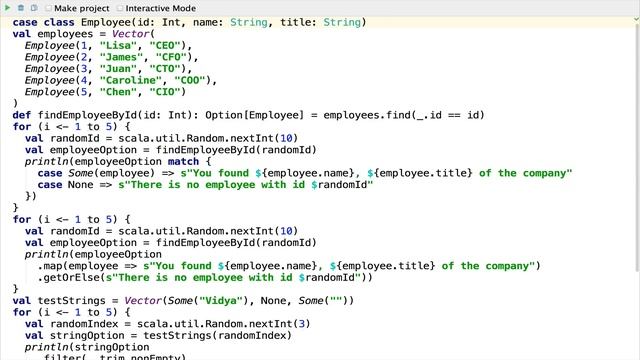Click the copy worksheet icon in the toolbar
Image resolution: width=640 pixels, height=360 pixels.
click(34, 8)
